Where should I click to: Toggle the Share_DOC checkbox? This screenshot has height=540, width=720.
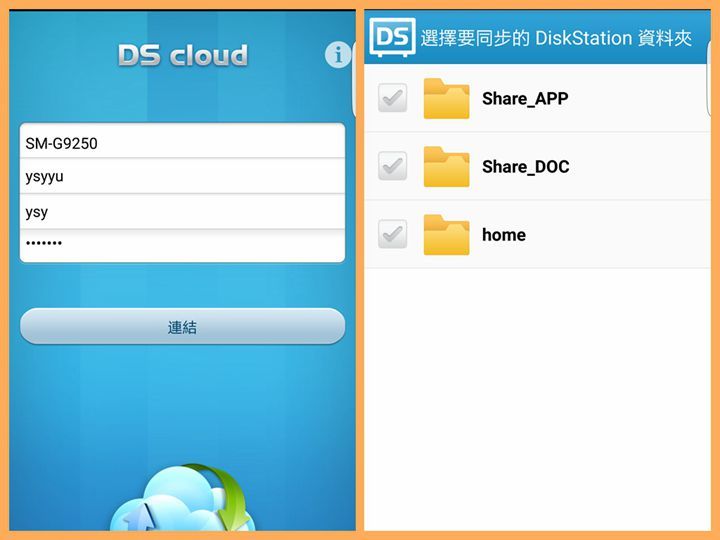pyautogui.click(x=393, y=166)
